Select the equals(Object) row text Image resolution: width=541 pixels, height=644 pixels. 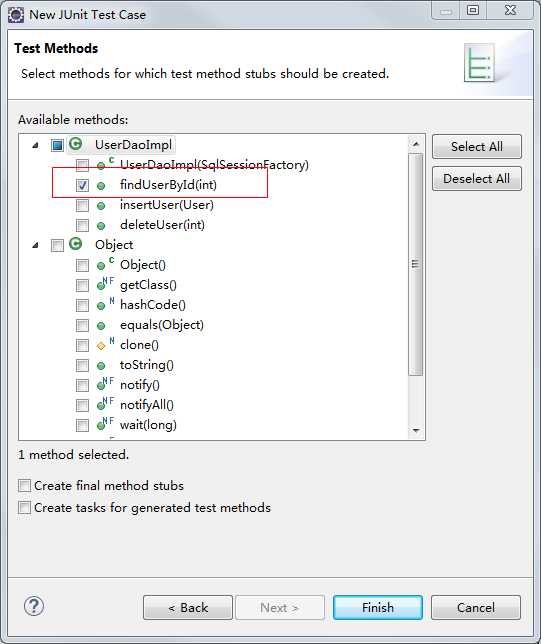click(162, 325)
